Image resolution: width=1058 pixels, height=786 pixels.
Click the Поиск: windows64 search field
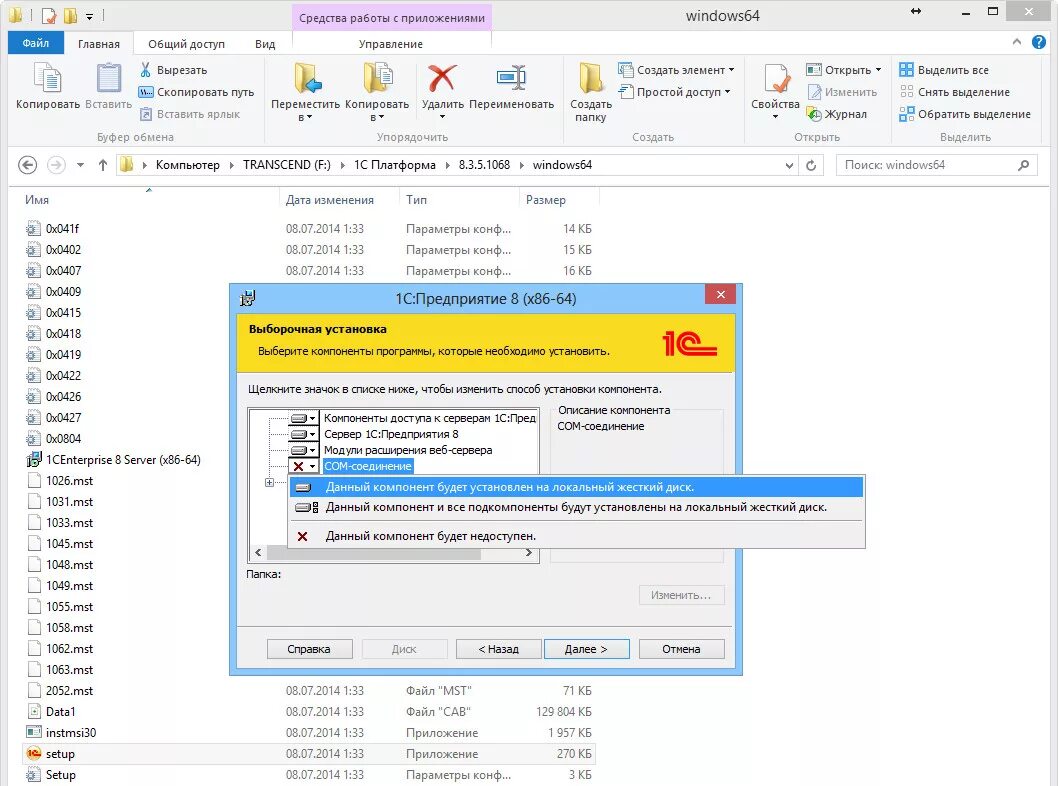tap(937, 165)
